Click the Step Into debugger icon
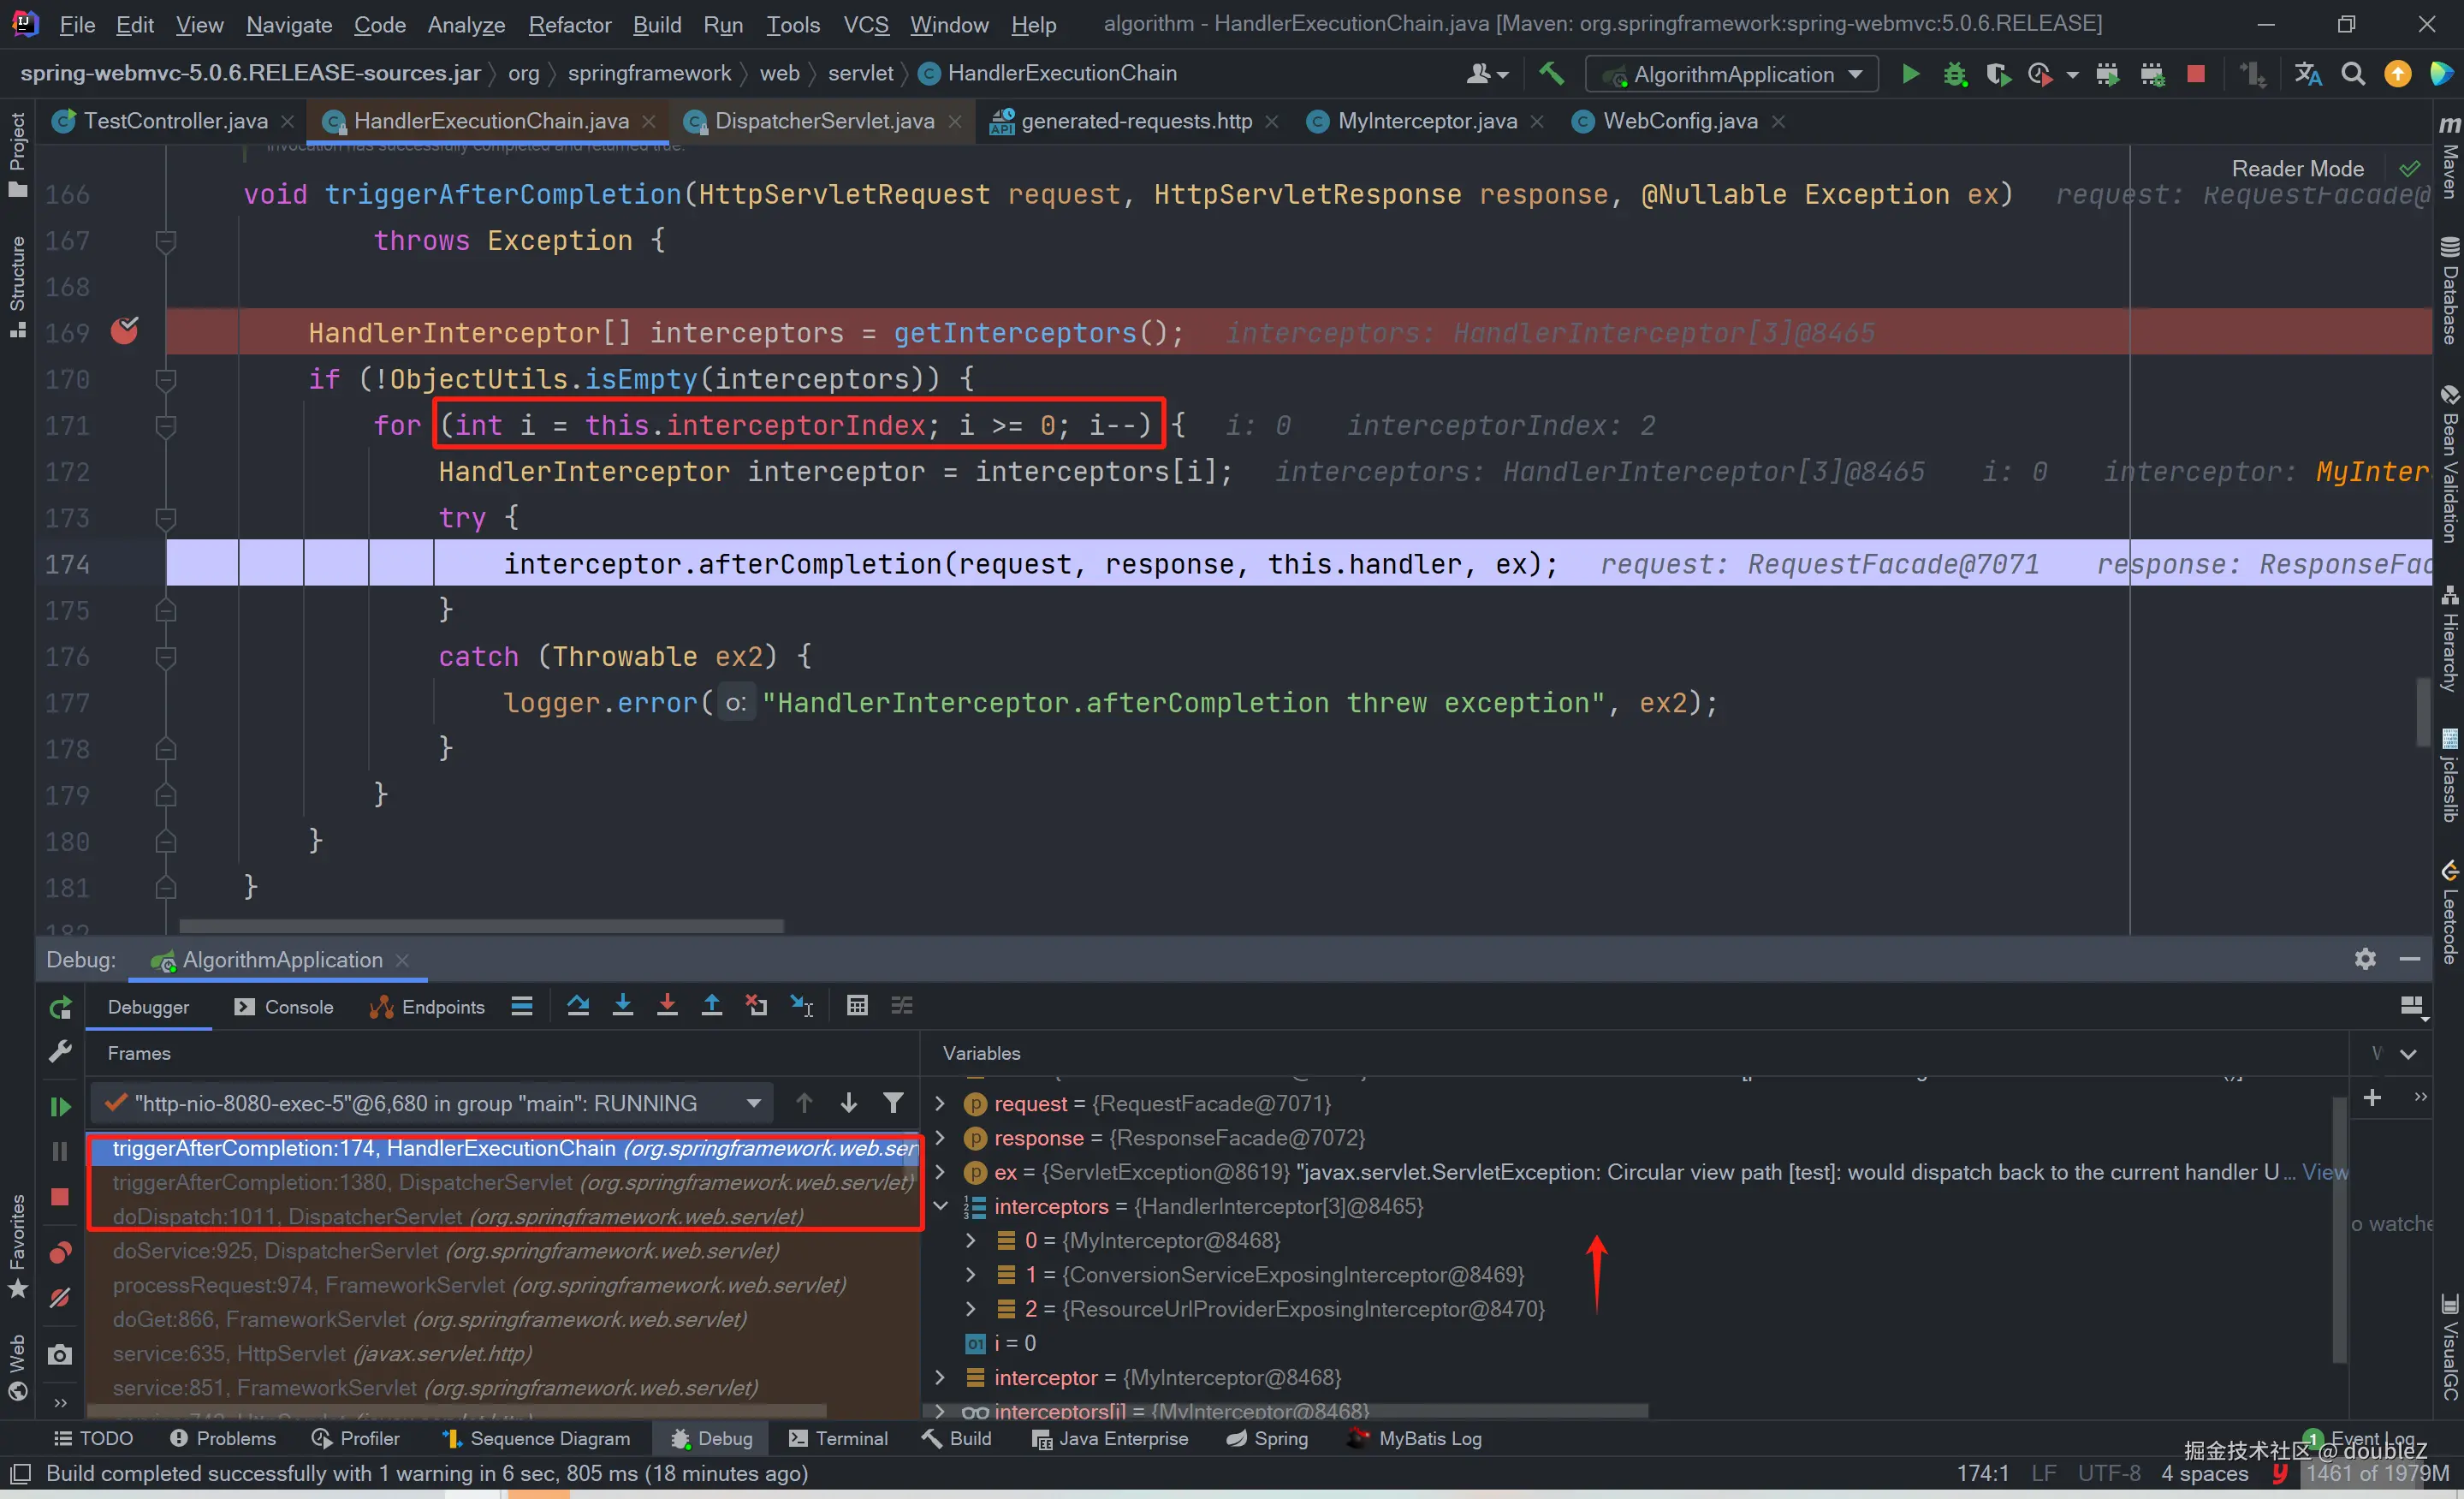This screenshot has width=2464, height=1499. pos(622,1005)
